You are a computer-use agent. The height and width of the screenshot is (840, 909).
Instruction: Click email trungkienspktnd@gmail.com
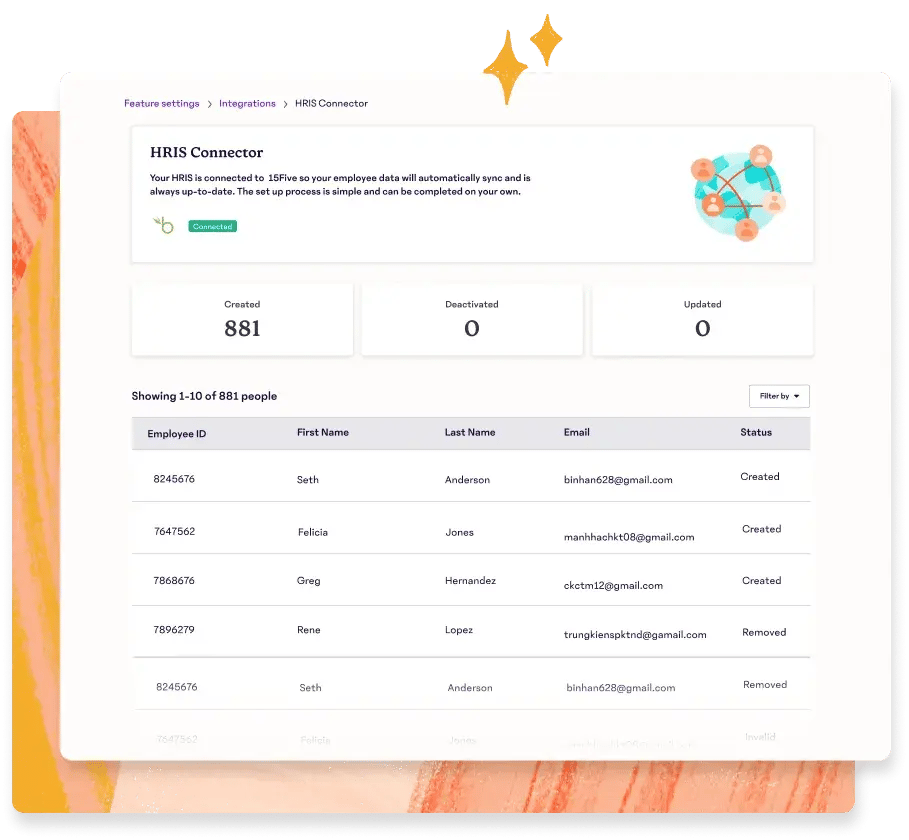(x=635, y=634)
